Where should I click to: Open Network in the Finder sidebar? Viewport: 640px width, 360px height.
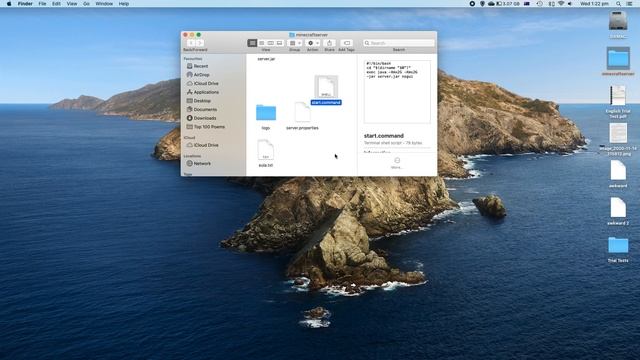pos(202,163)
